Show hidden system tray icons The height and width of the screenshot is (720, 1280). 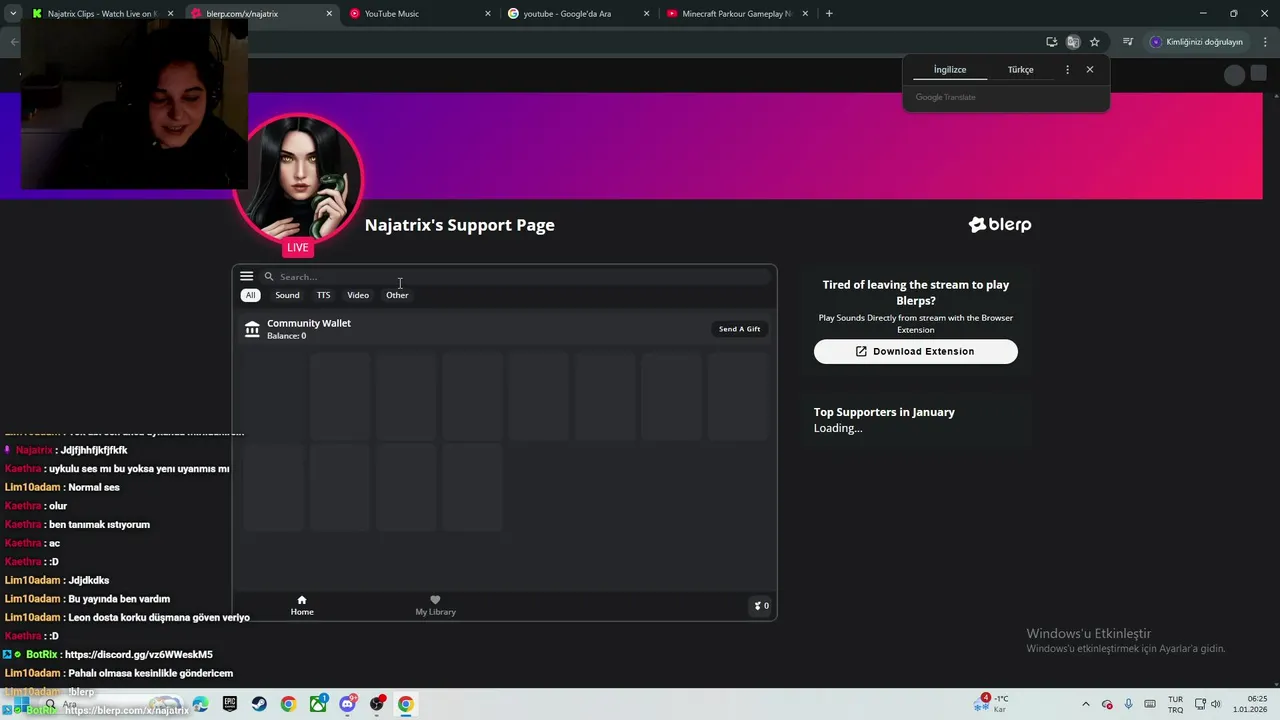tap(1086, 704)
